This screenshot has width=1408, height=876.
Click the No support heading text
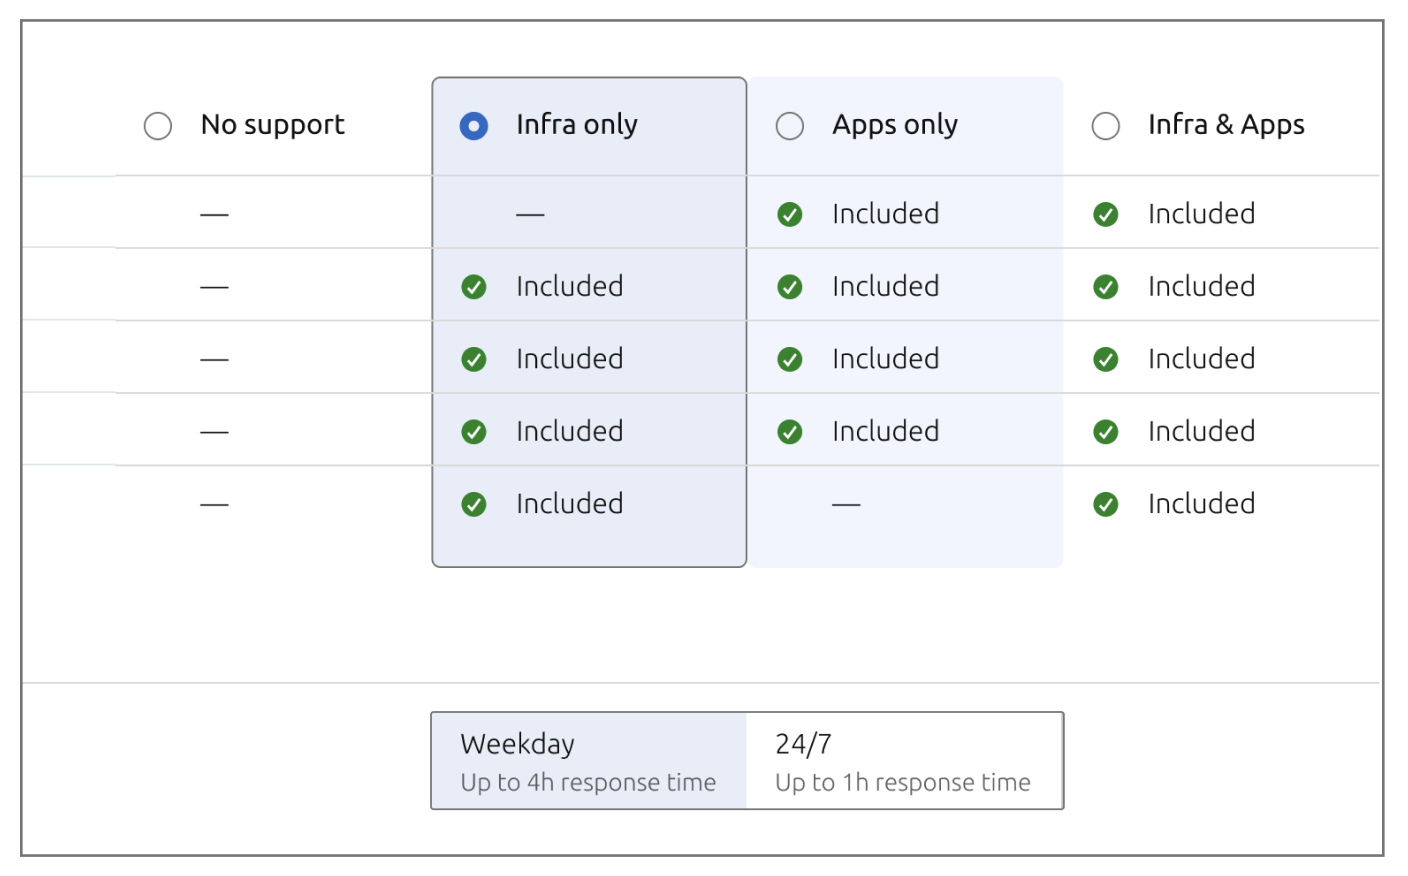pos(273,125)
